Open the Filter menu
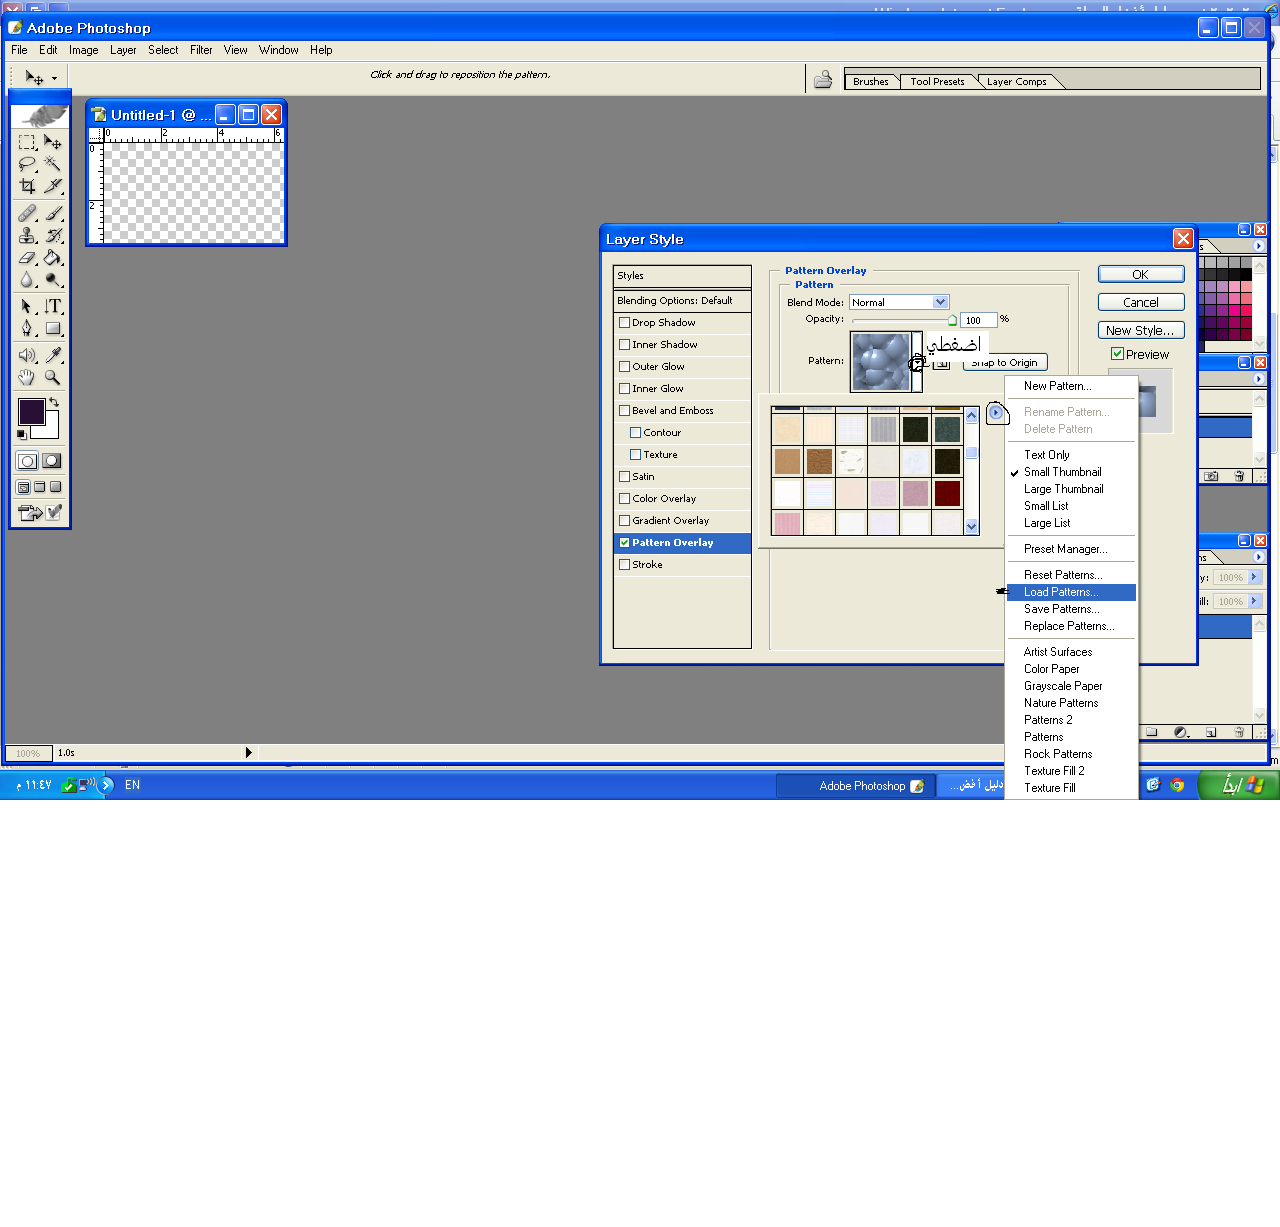 [x=201, y=50]
